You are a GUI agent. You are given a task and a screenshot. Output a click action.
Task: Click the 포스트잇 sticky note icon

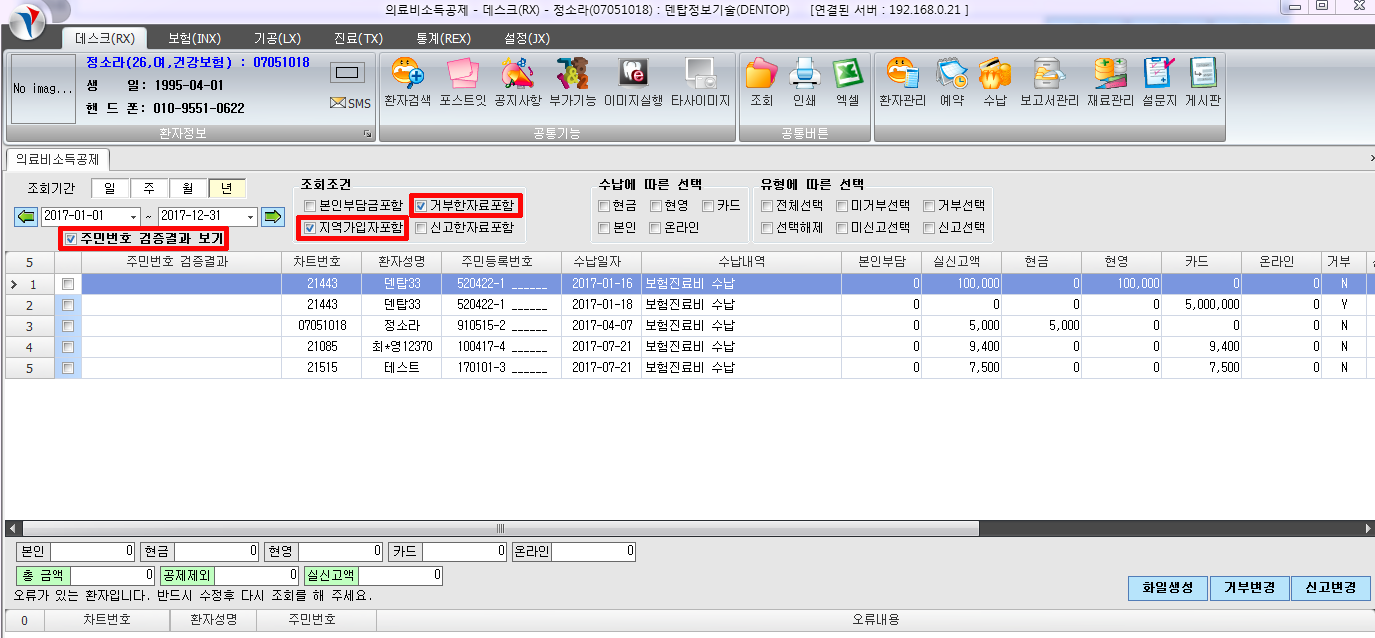pos(463,83)
